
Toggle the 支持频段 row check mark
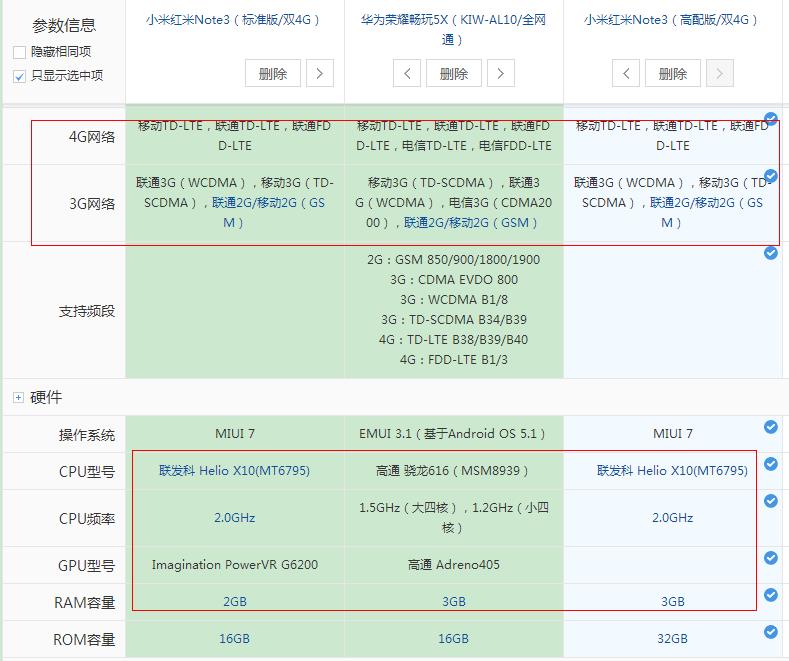(770, 253)
